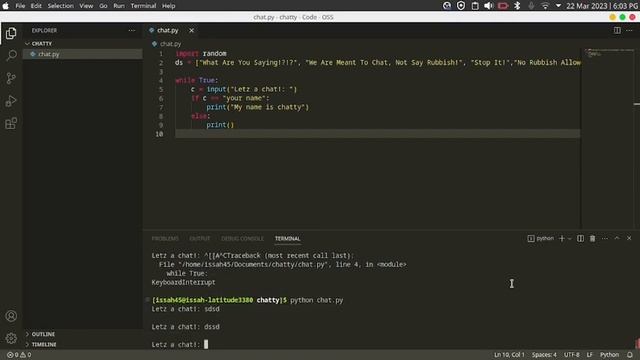The image size is (640, 360).
Task: Open the Extensions view
Action: [11, 123]
